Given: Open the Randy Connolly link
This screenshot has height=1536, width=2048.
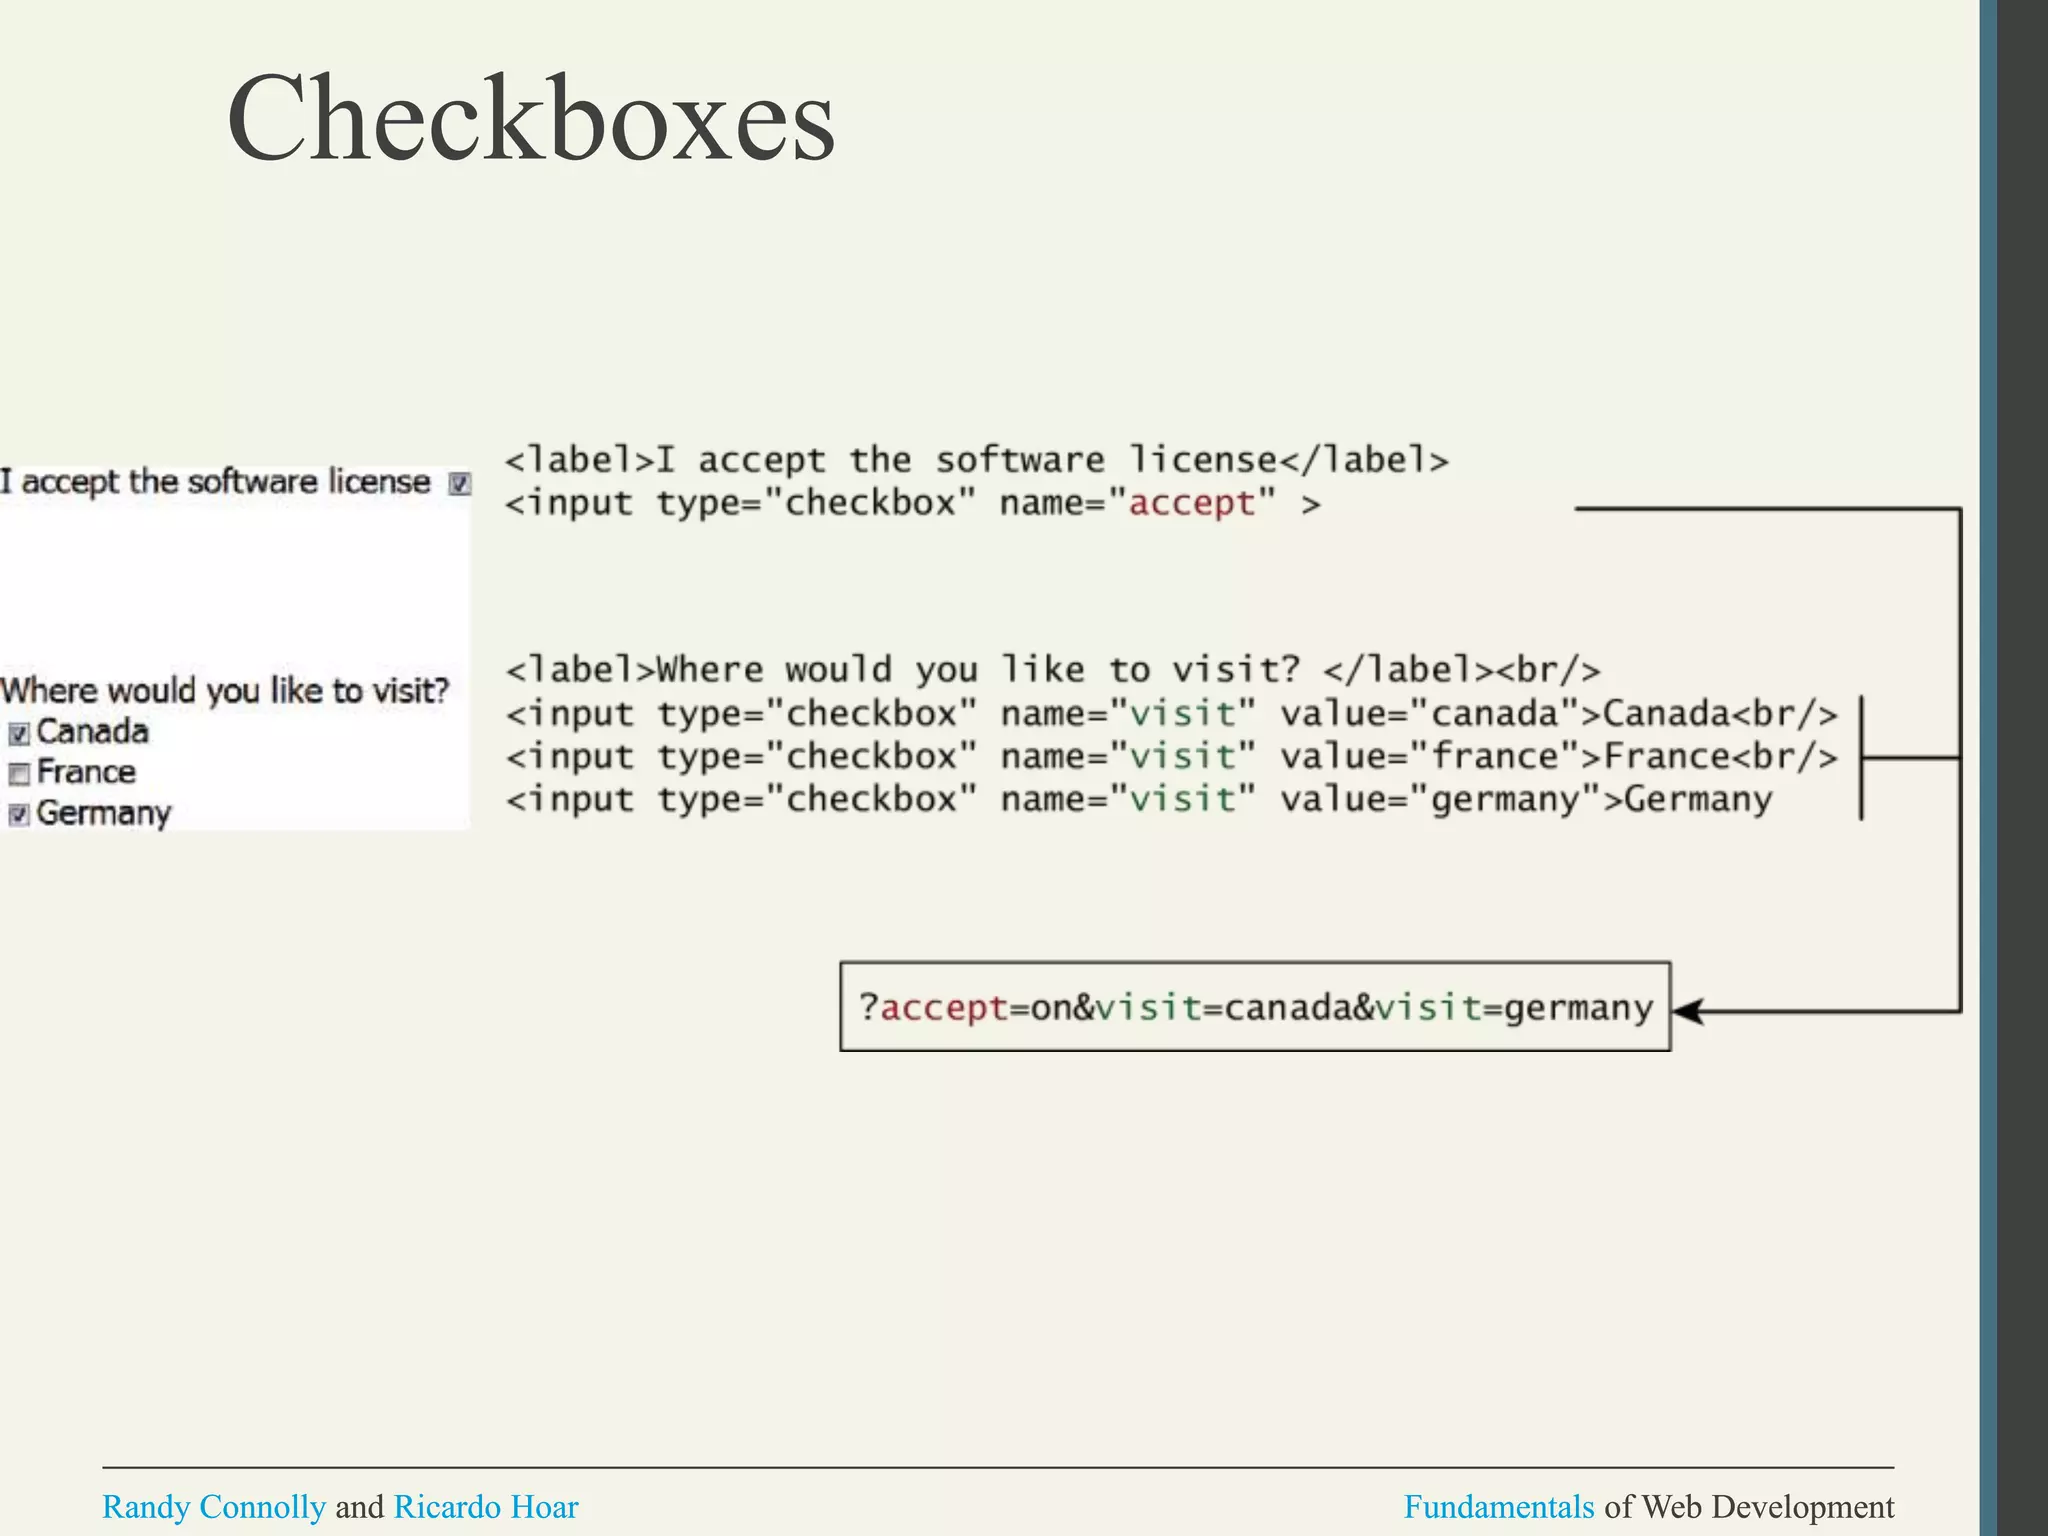Looking at the screenshot, I should coord(214,1507).
